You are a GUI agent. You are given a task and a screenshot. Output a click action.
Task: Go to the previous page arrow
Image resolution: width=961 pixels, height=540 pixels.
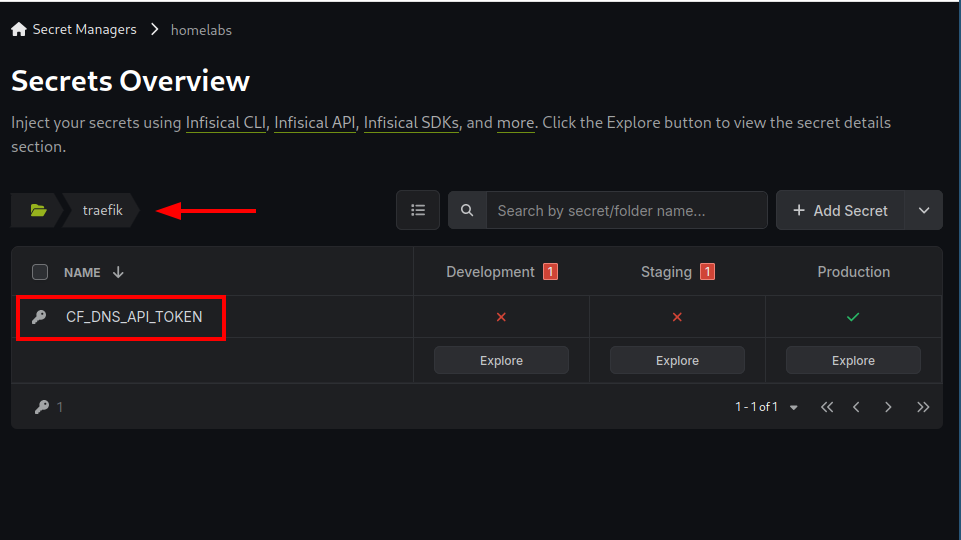856,407
